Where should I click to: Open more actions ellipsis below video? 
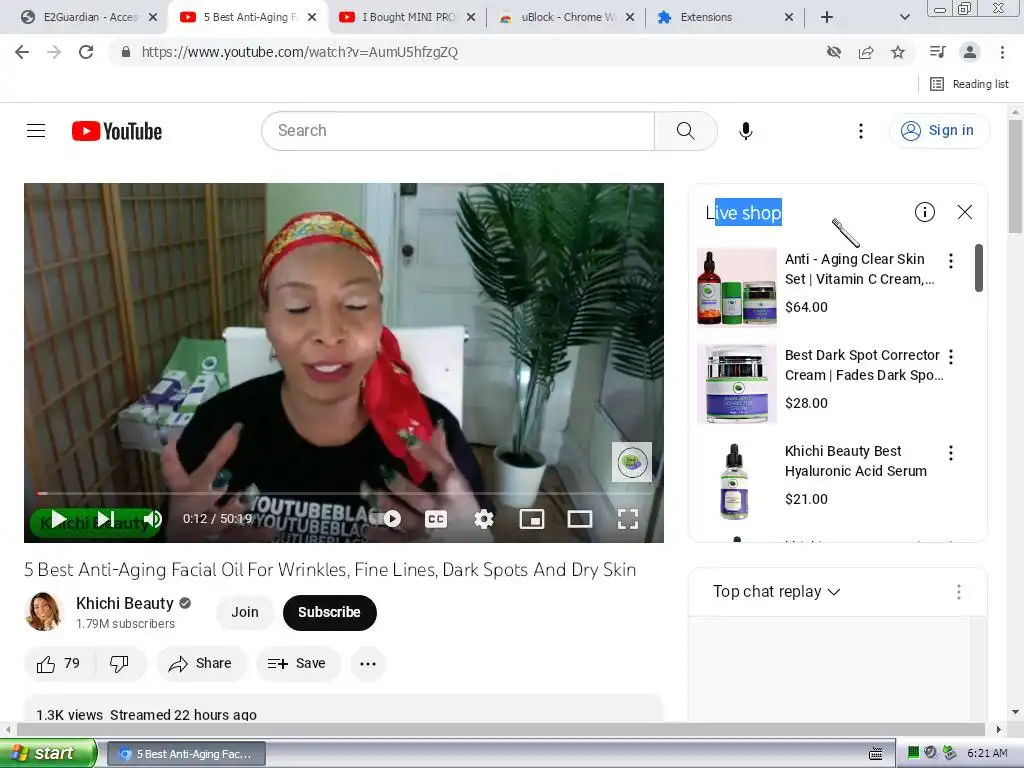(368, 664)
